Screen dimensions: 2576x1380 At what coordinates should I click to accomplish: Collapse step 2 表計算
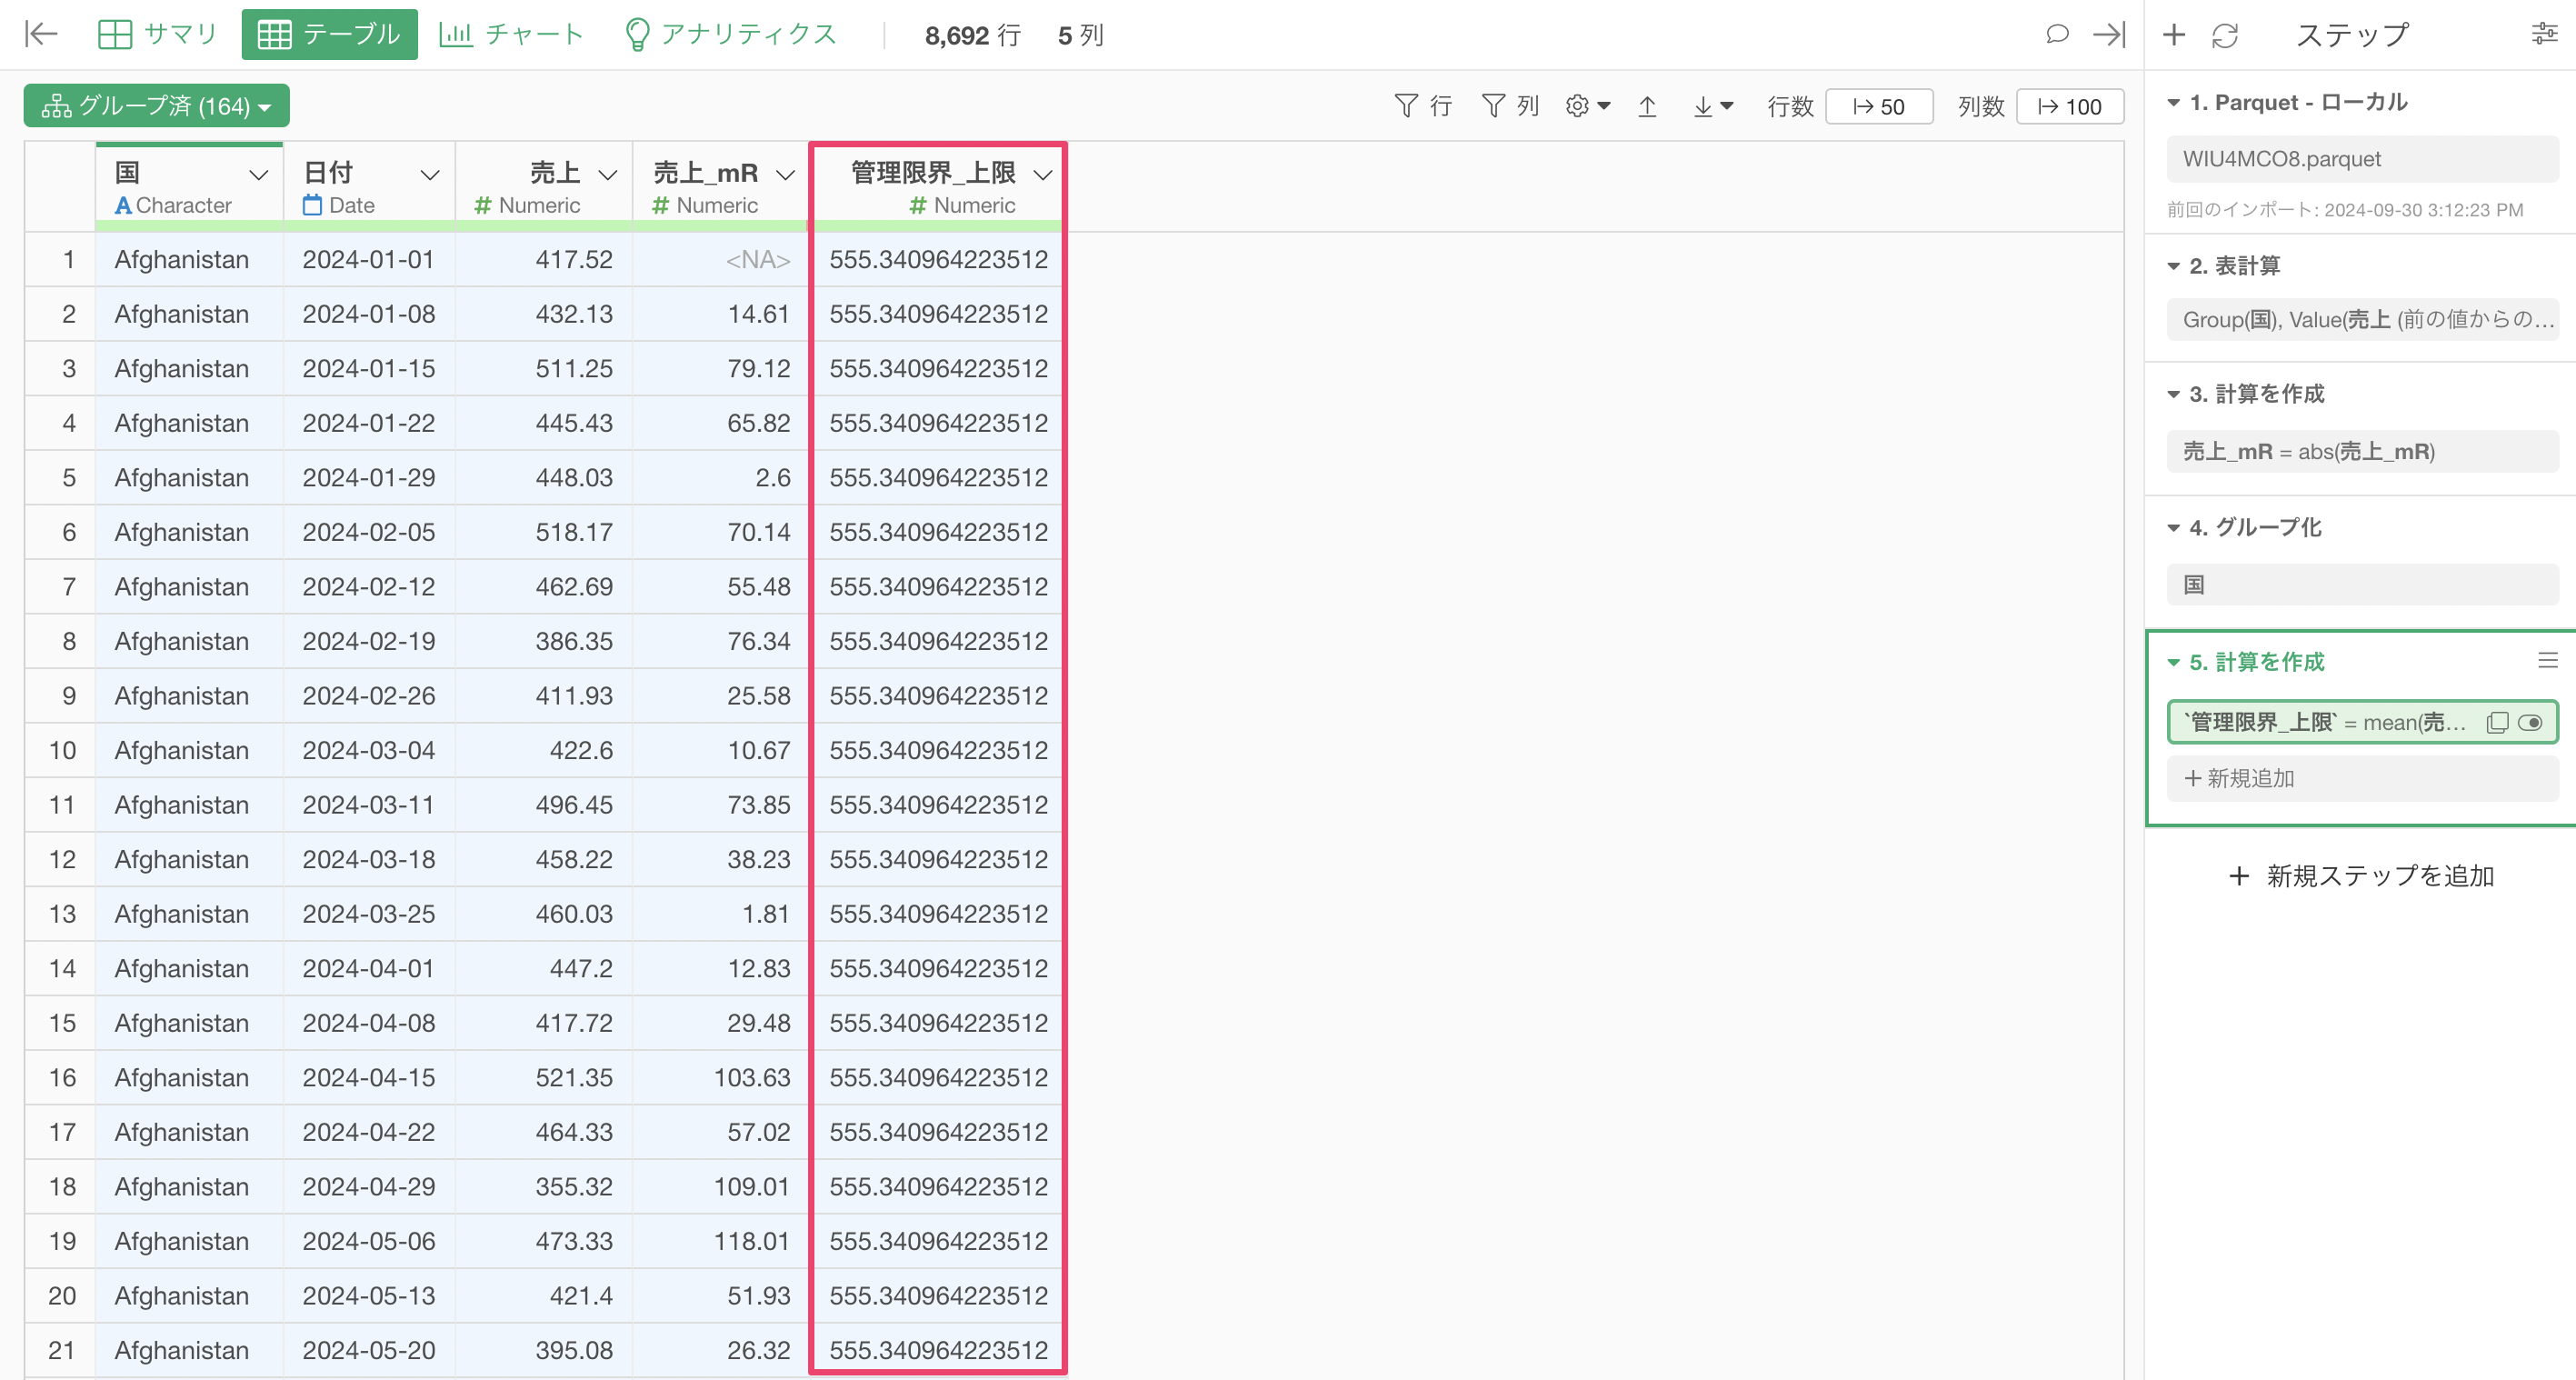(2173, 266)
